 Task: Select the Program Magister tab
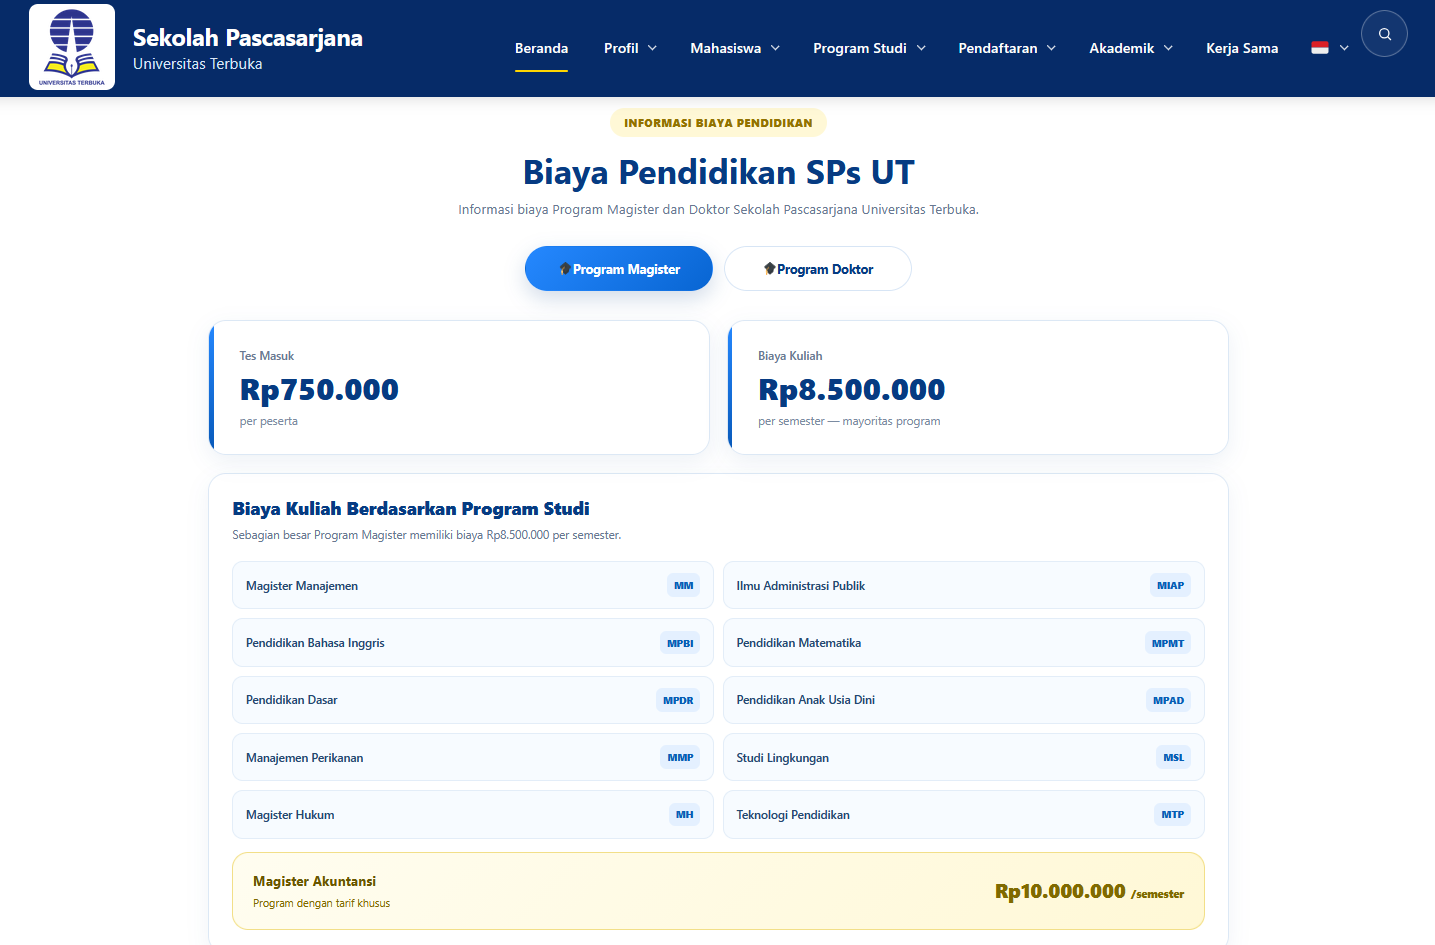point(619,269)
